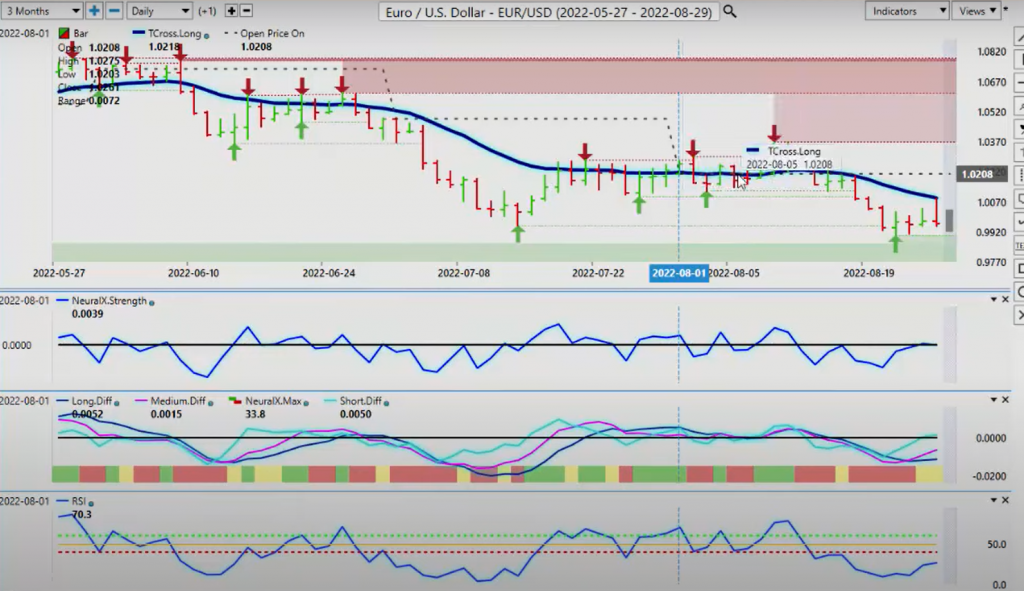Close the NeuralX.Strength indicator panel
1024x591 pixels.
1006,300
